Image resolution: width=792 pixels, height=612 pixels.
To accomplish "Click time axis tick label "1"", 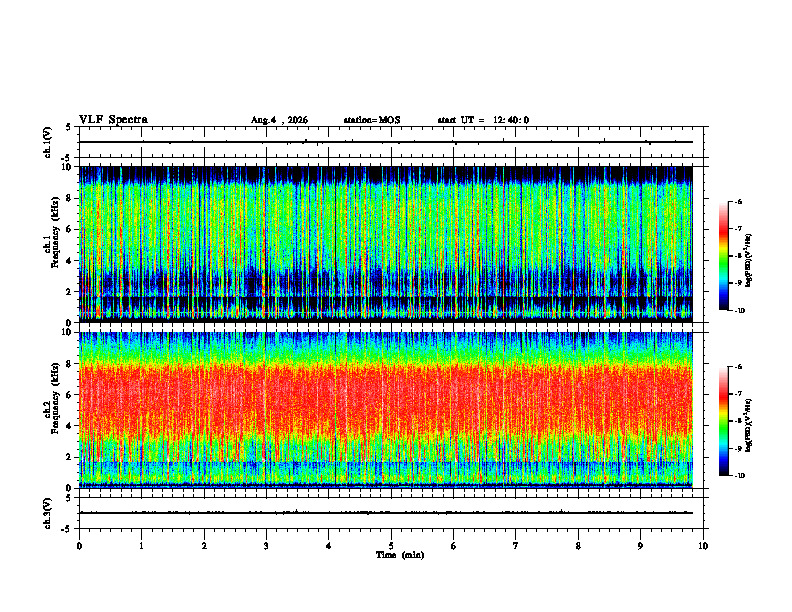I will coord(141,546).
